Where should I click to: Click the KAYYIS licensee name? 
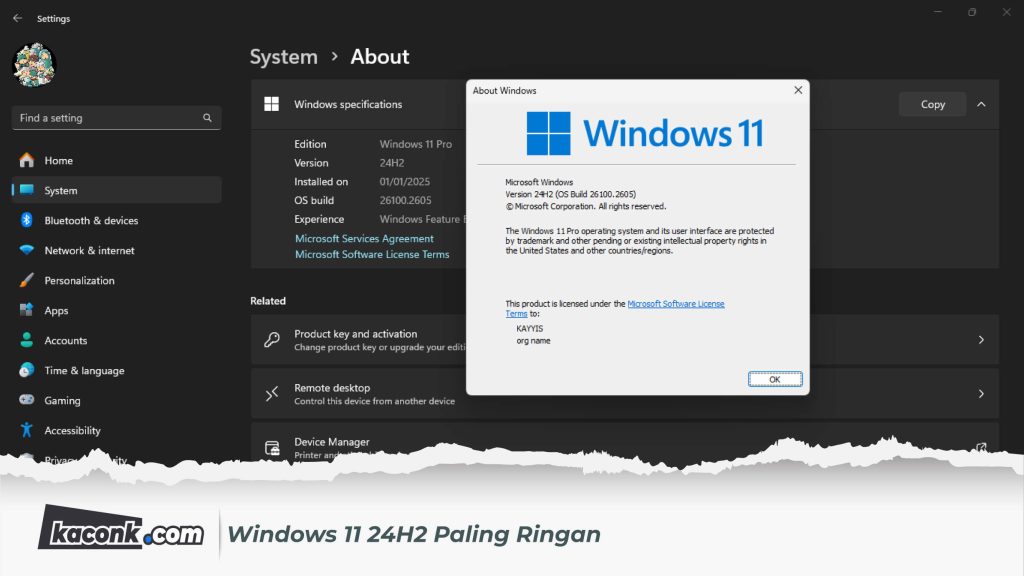click(x=530, y=328)
